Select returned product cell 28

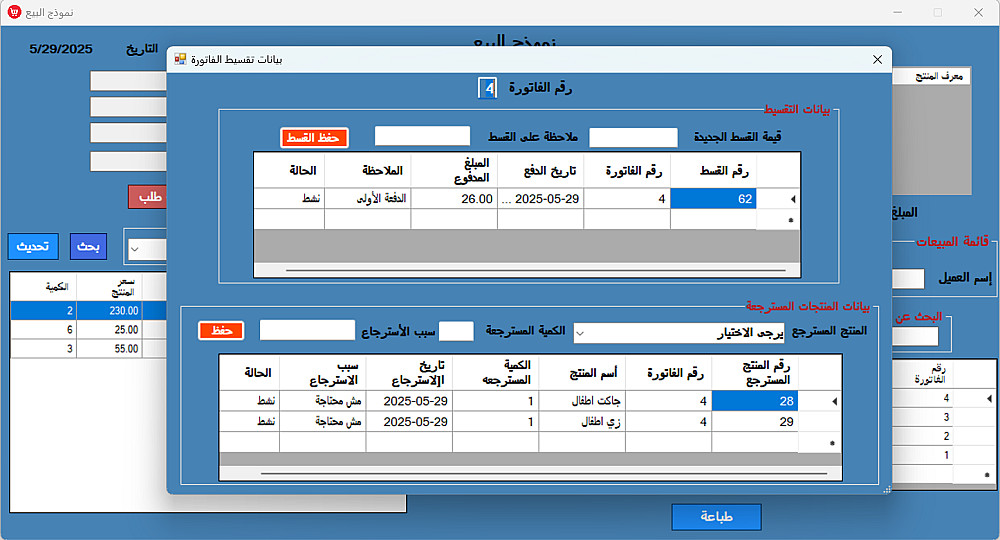tap(754, 401)
